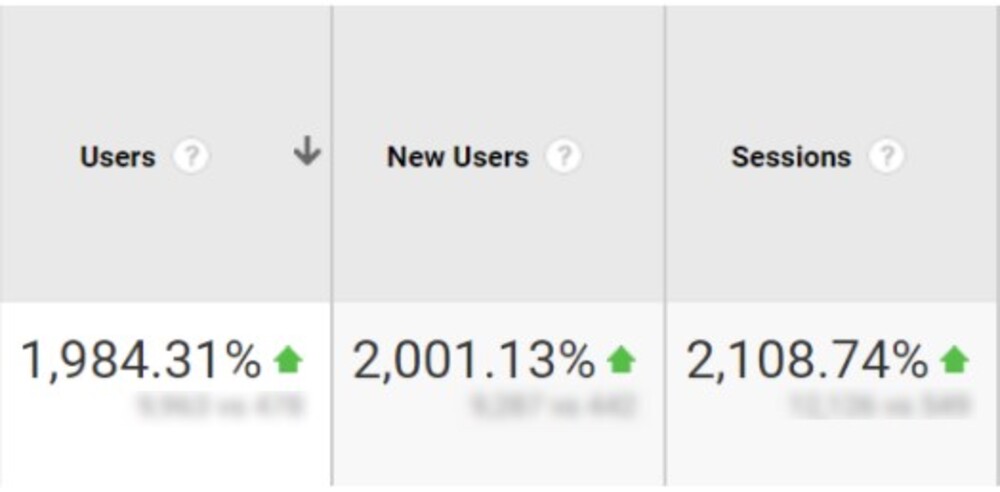Click blurred comparison numbers under Sessions percentage
1000x492 pixels.
point(880,406)
